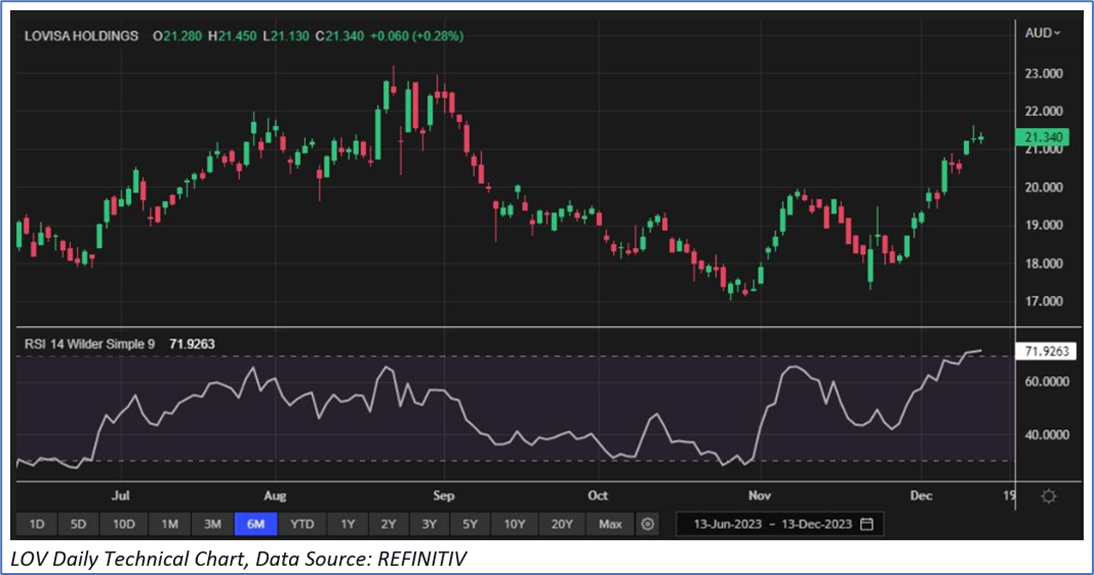Viewport: 1094px width, 575px height.
Task: Open the range settings icon beside Max
Action: (647, 524)
